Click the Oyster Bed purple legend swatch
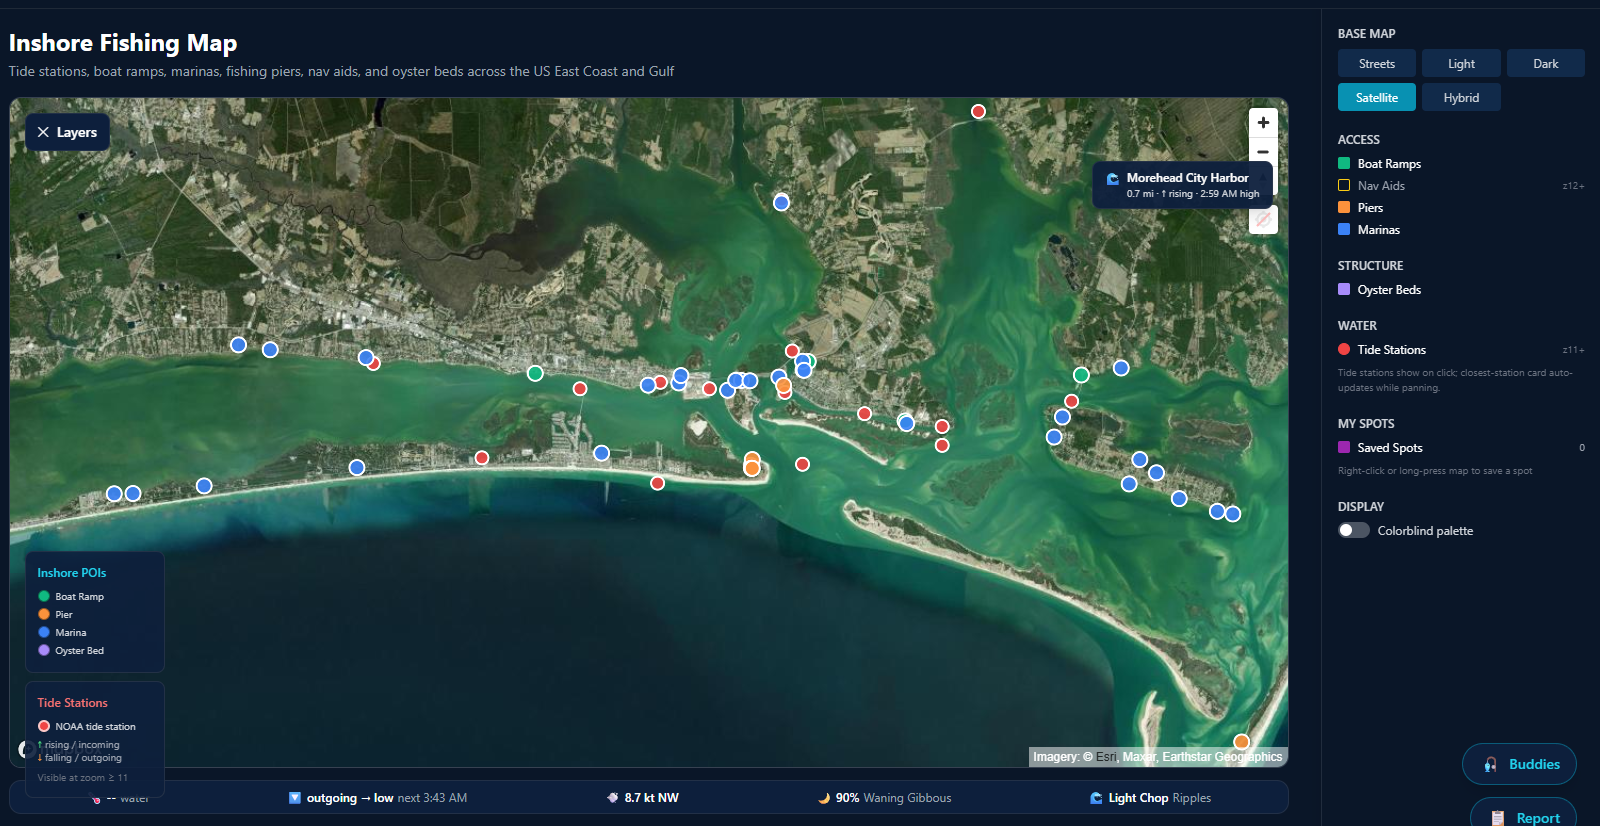This screenshot has height=826, width=1600. pos(44,650)
